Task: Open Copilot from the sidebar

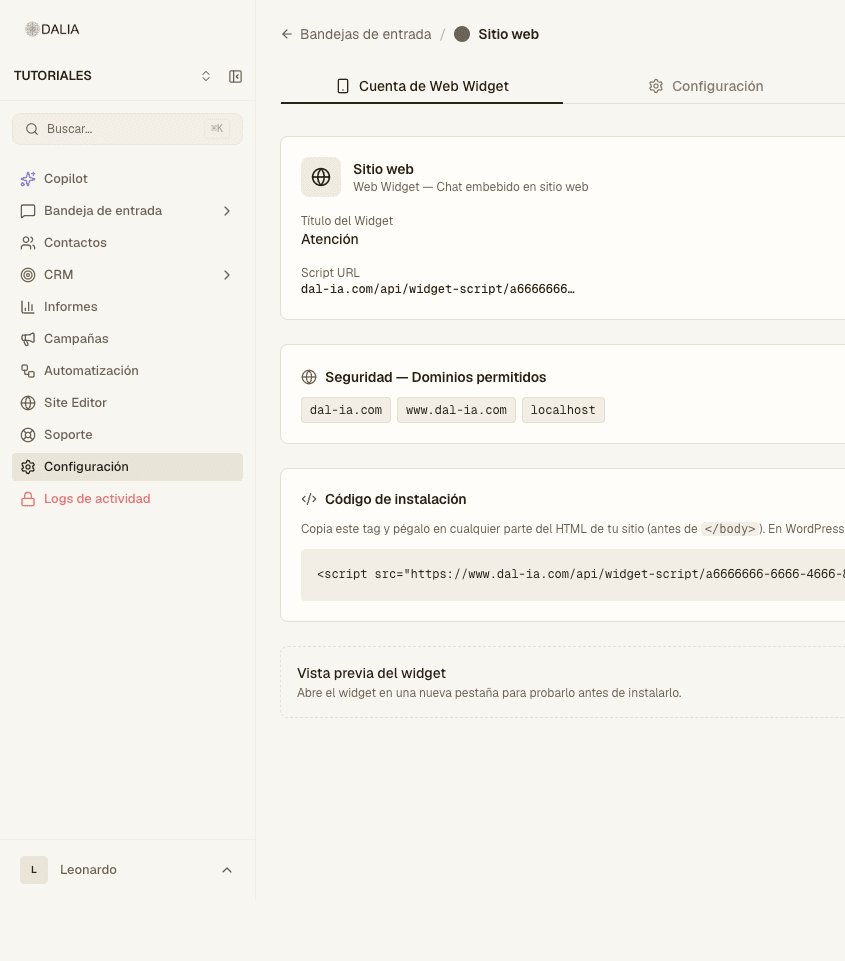Action: 127,179
